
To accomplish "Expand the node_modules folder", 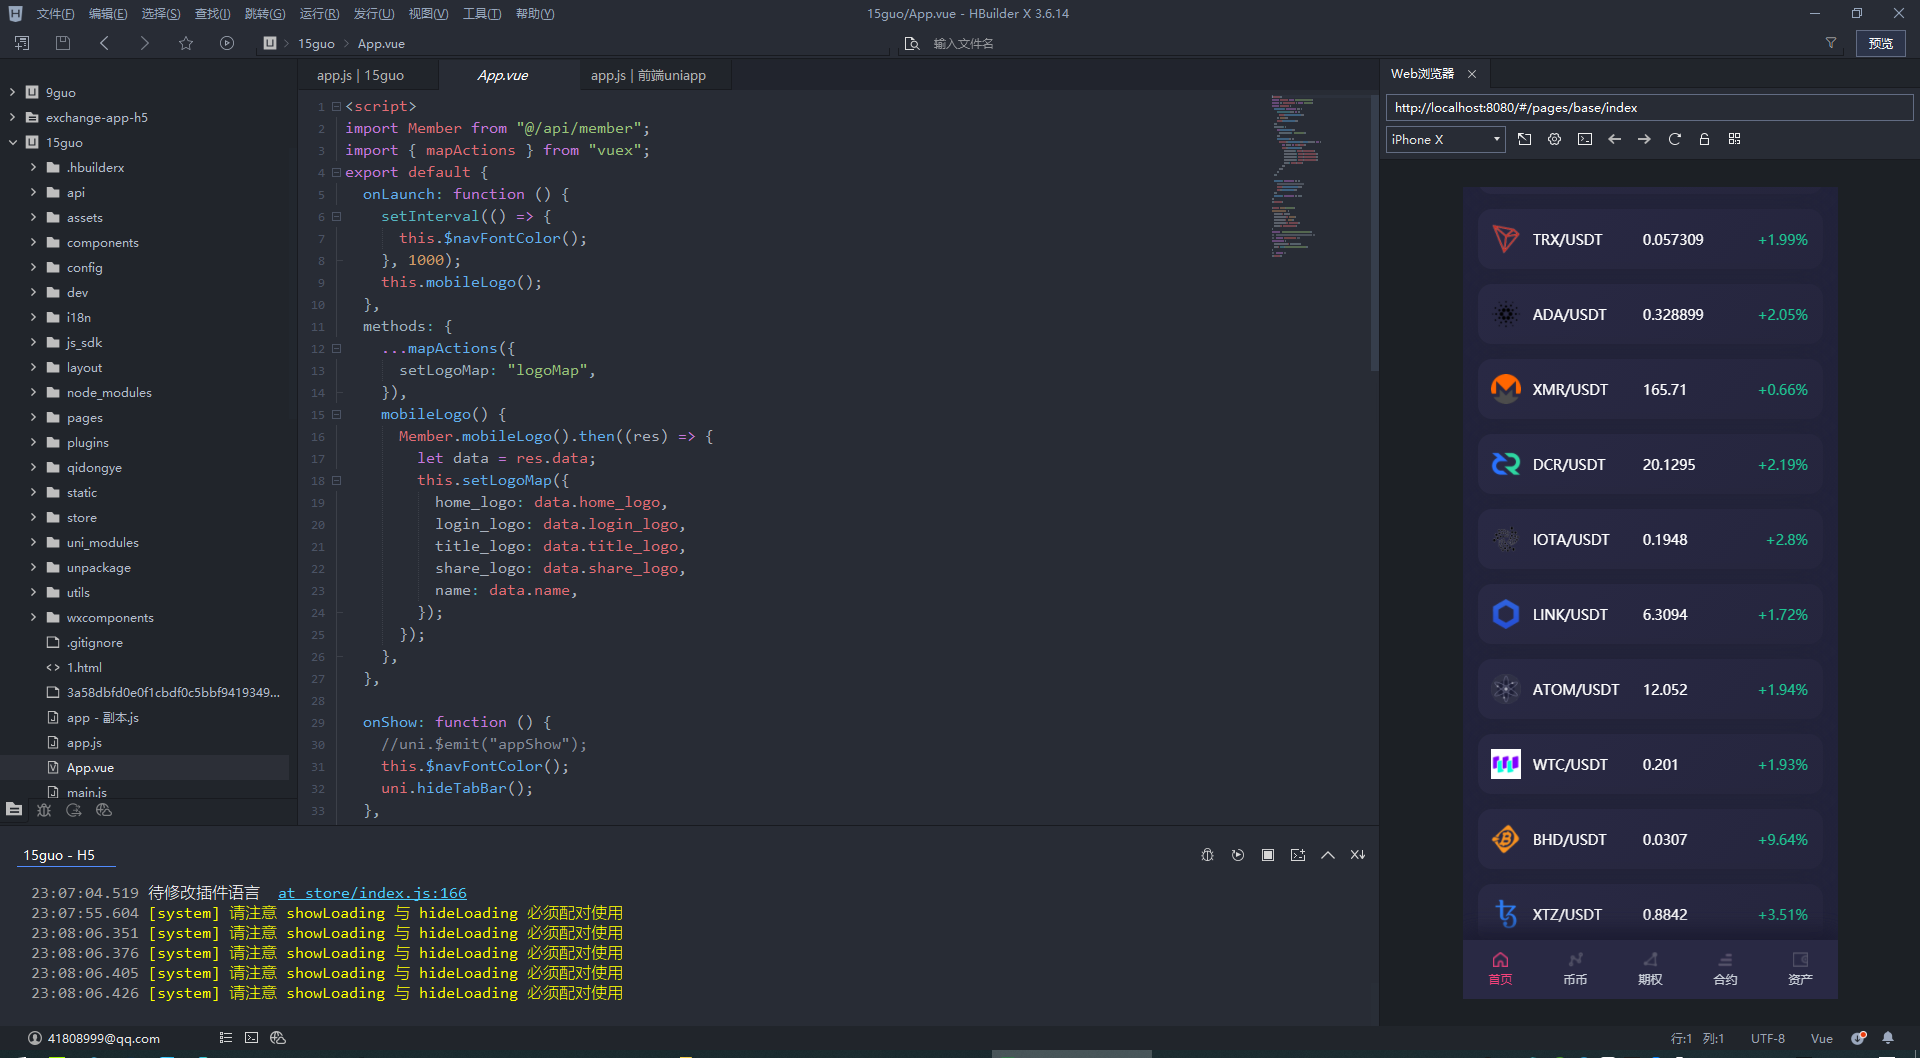I will click(33, 392).
